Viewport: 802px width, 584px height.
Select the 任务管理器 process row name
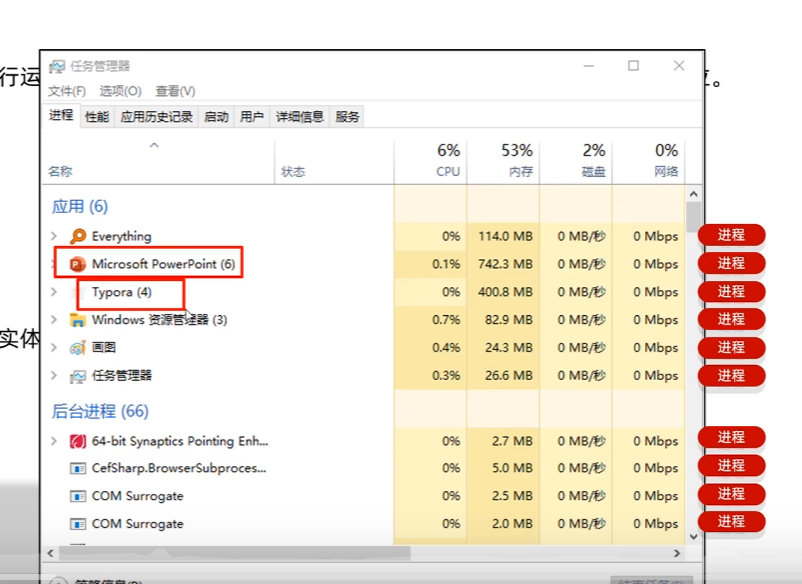pos(122,376)
